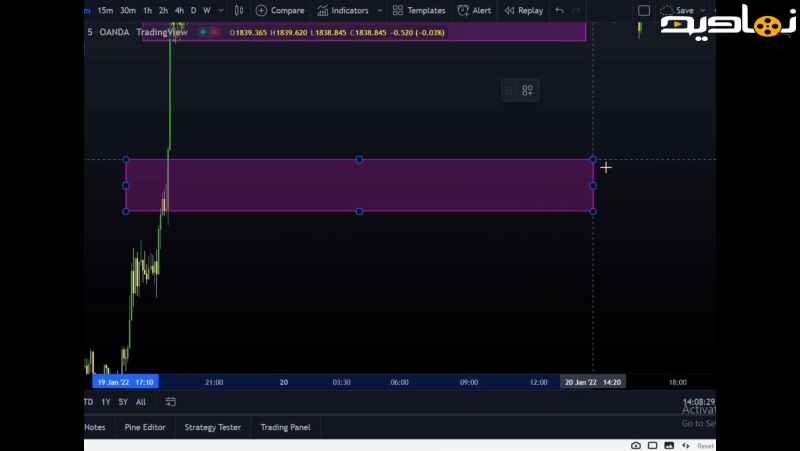Select the rectangle's top-left handle
Viewport: 800px width, 451px height.
point(126,160)
